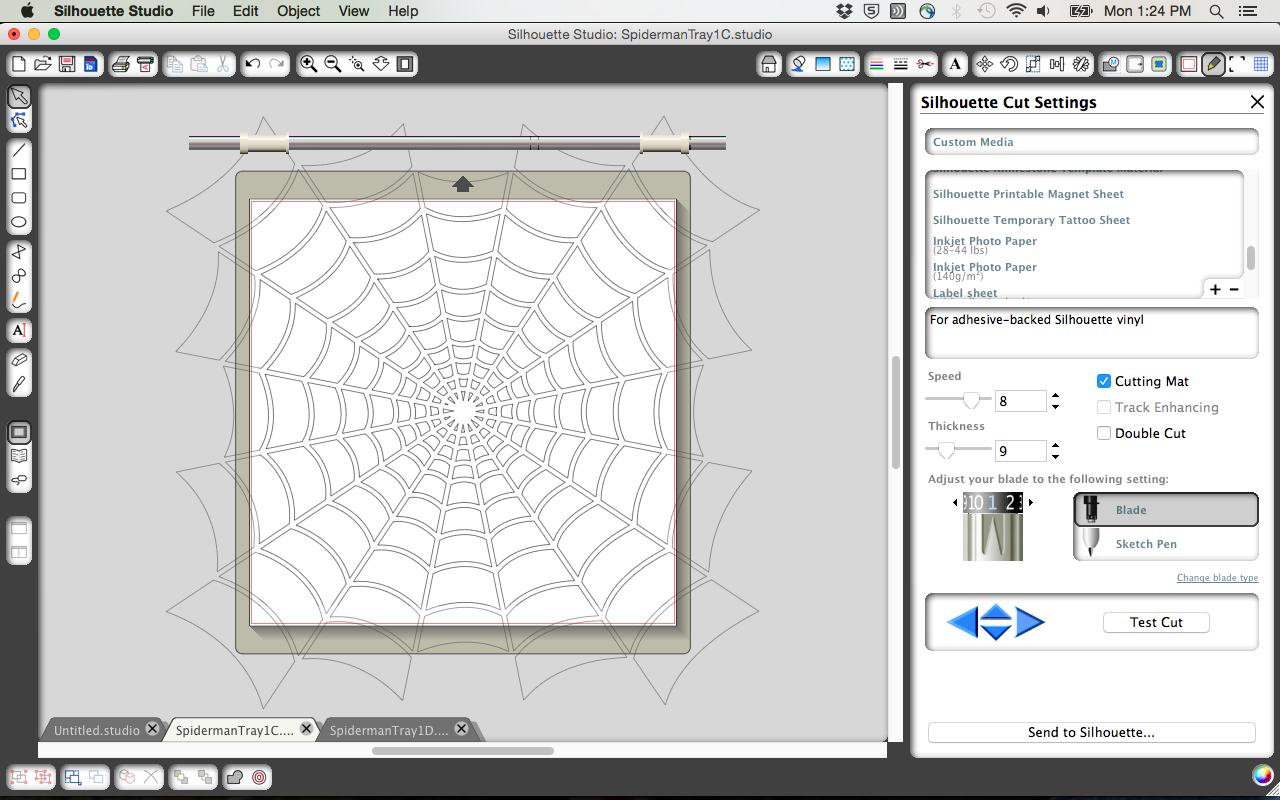Open the File menu

pos(203,11)
